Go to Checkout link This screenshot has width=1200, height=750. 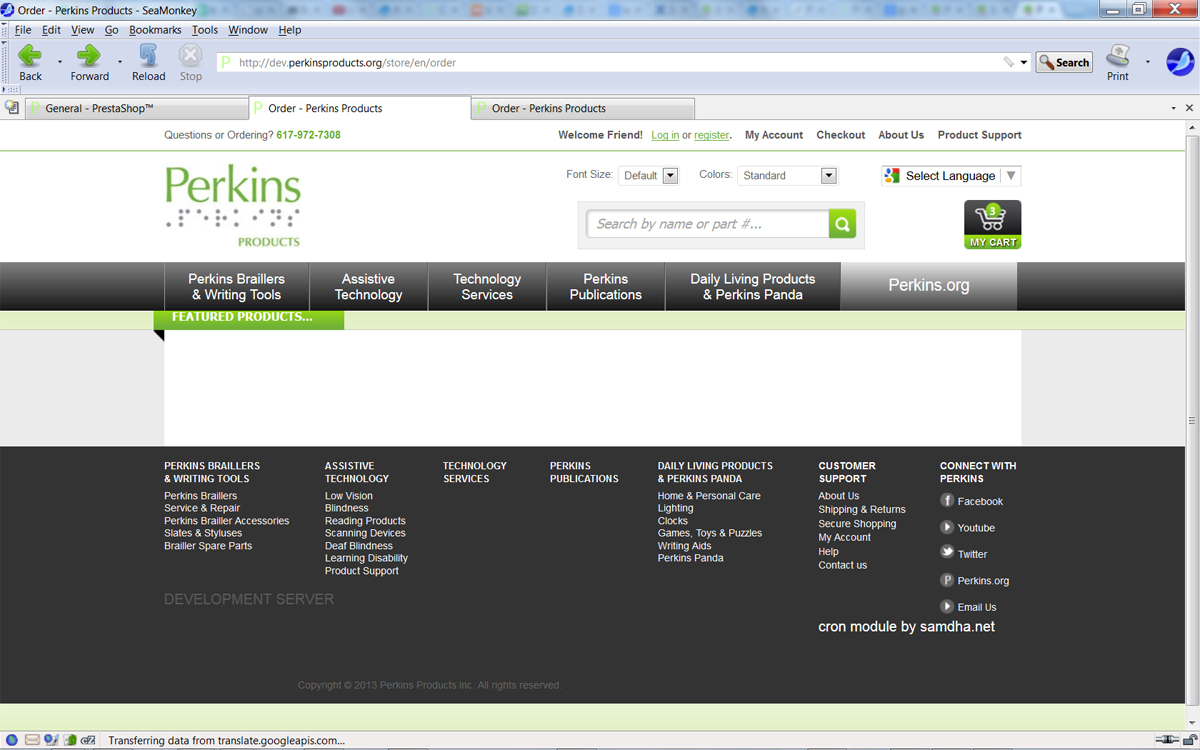[x=841, y=135]
